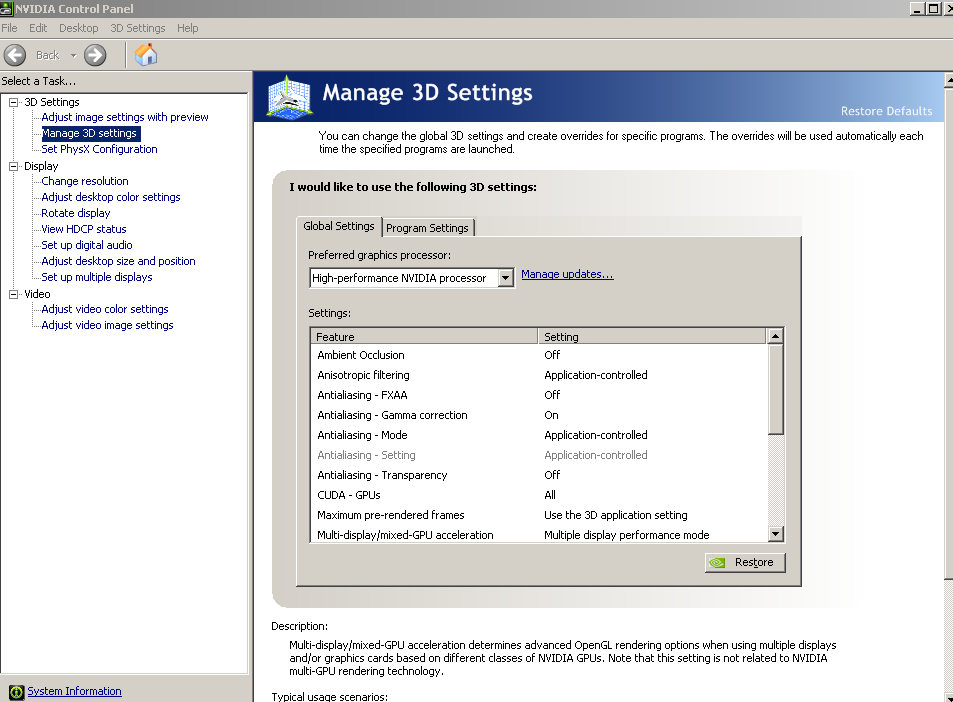
Task: Open Rotate display task
Action: click(x=75, y=213)
